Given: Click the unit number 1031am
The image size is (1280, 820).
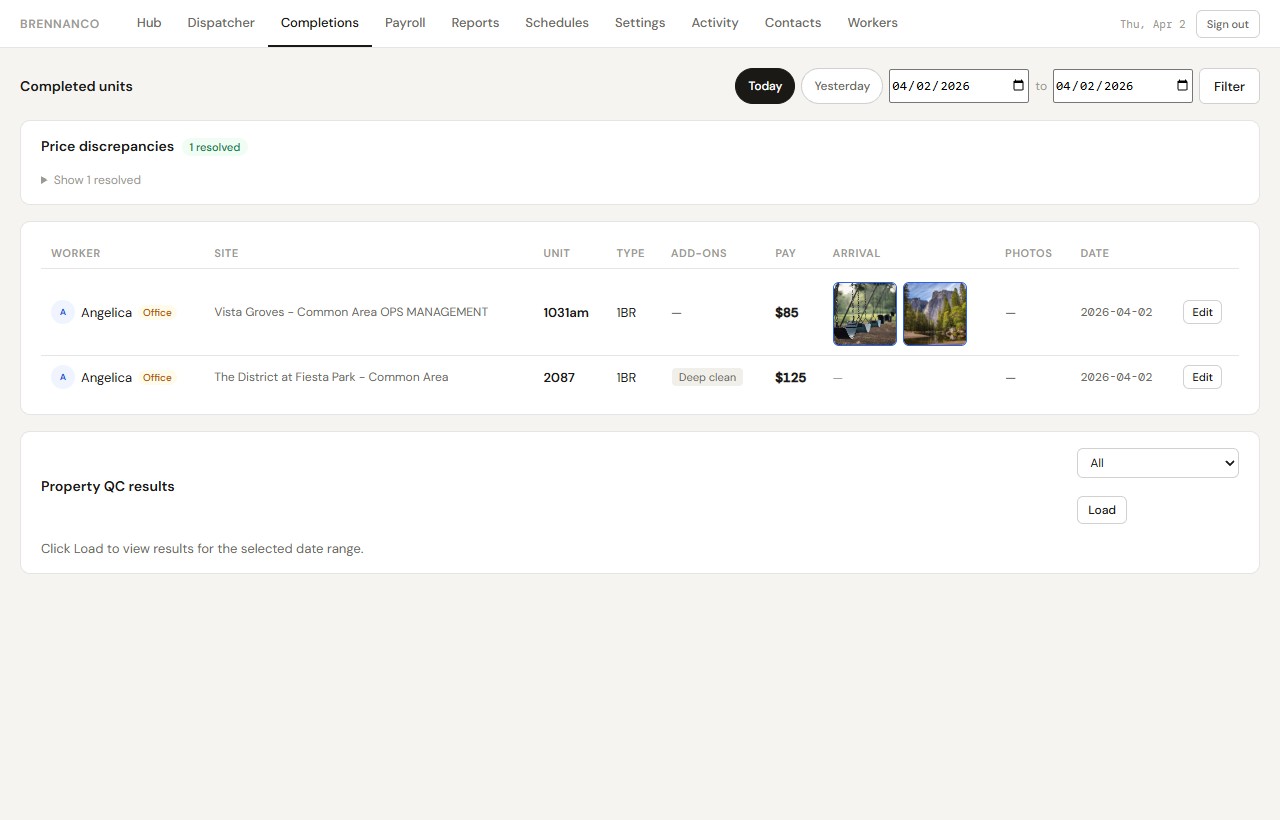Looking at the screenshot, I should coord(566,312).
